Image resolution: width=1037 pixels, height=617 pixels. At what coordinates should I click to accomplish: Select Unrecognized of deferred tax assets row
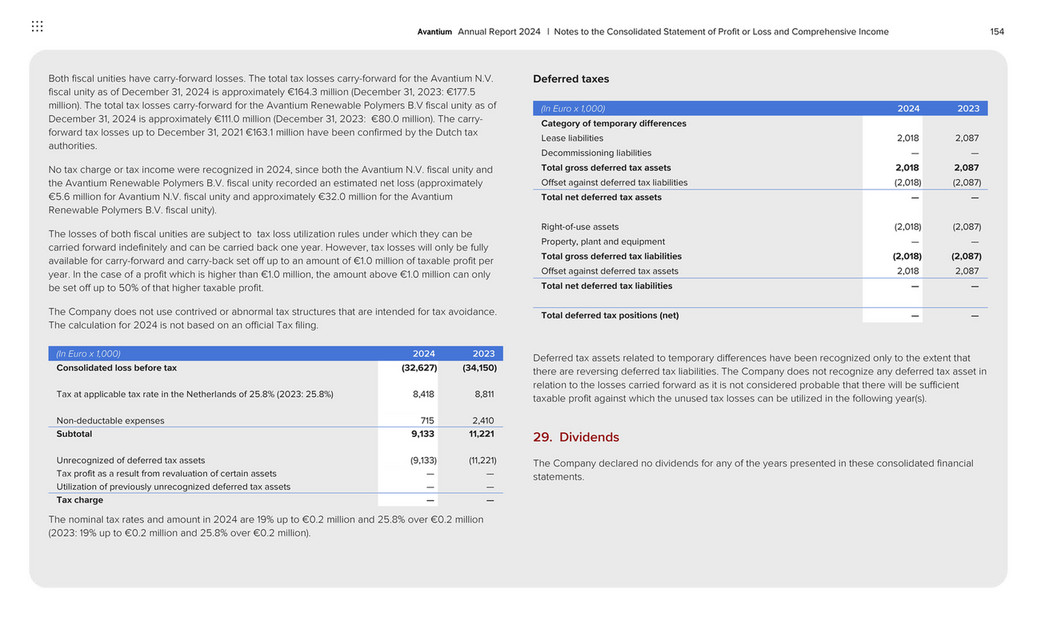(x=275, y=460)
